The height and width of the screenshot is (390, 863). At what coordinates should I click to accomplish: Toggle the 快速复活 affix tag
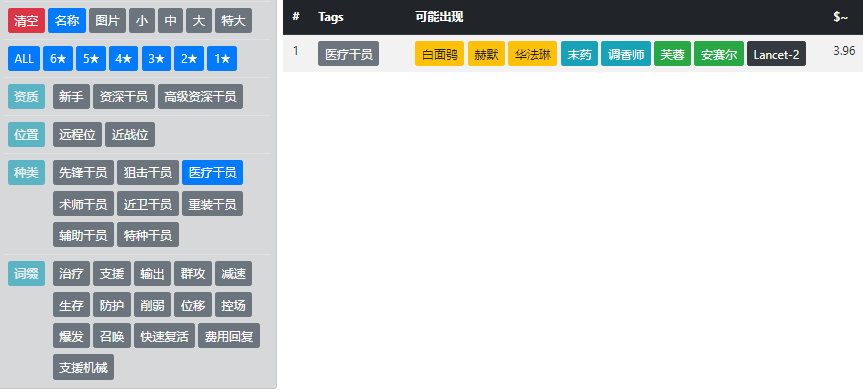[165, 336]
